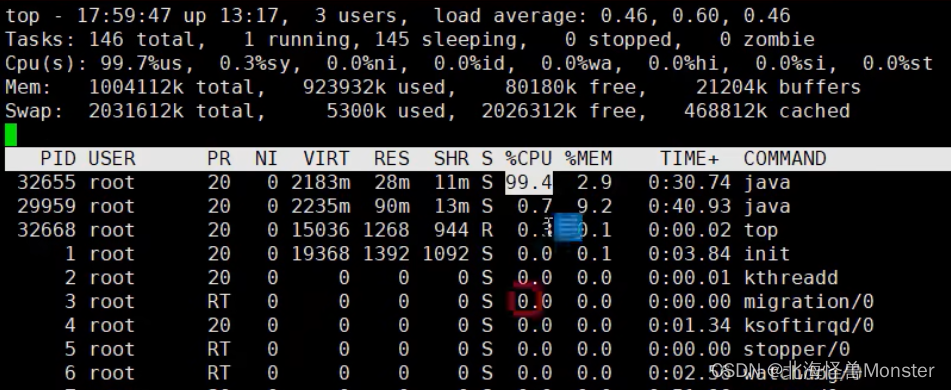Select the 2183m VIRT value
951x390 pixels.
coord(320,183)
